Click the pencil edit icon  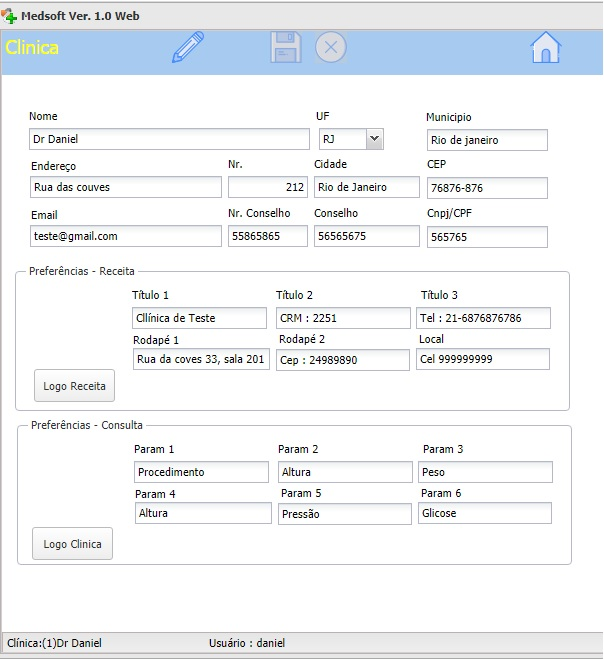pos(188,47)
